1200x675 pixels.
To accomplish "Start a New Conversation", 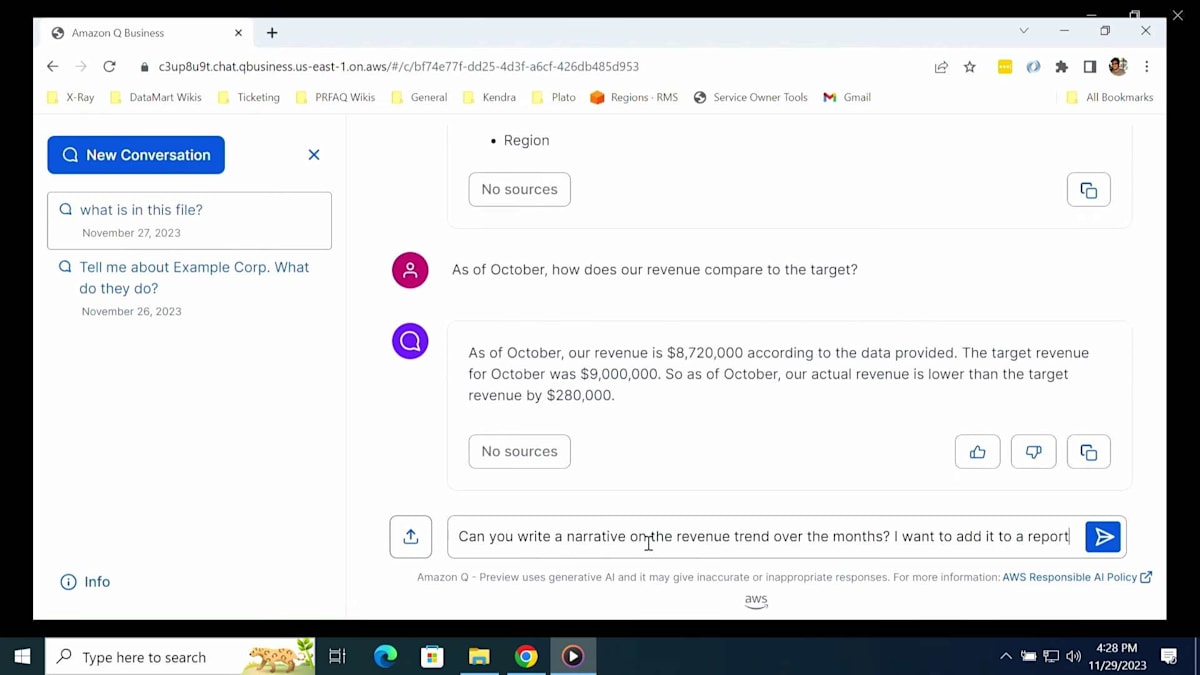I will (136, 155).
